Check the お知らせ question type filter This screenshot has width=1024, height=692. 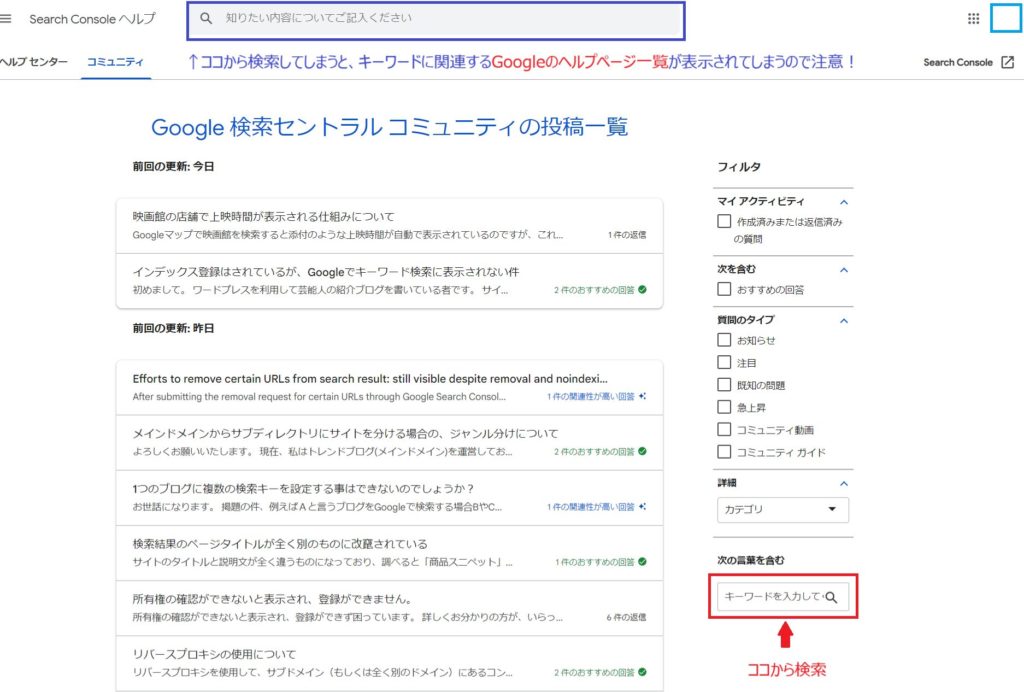724,340
